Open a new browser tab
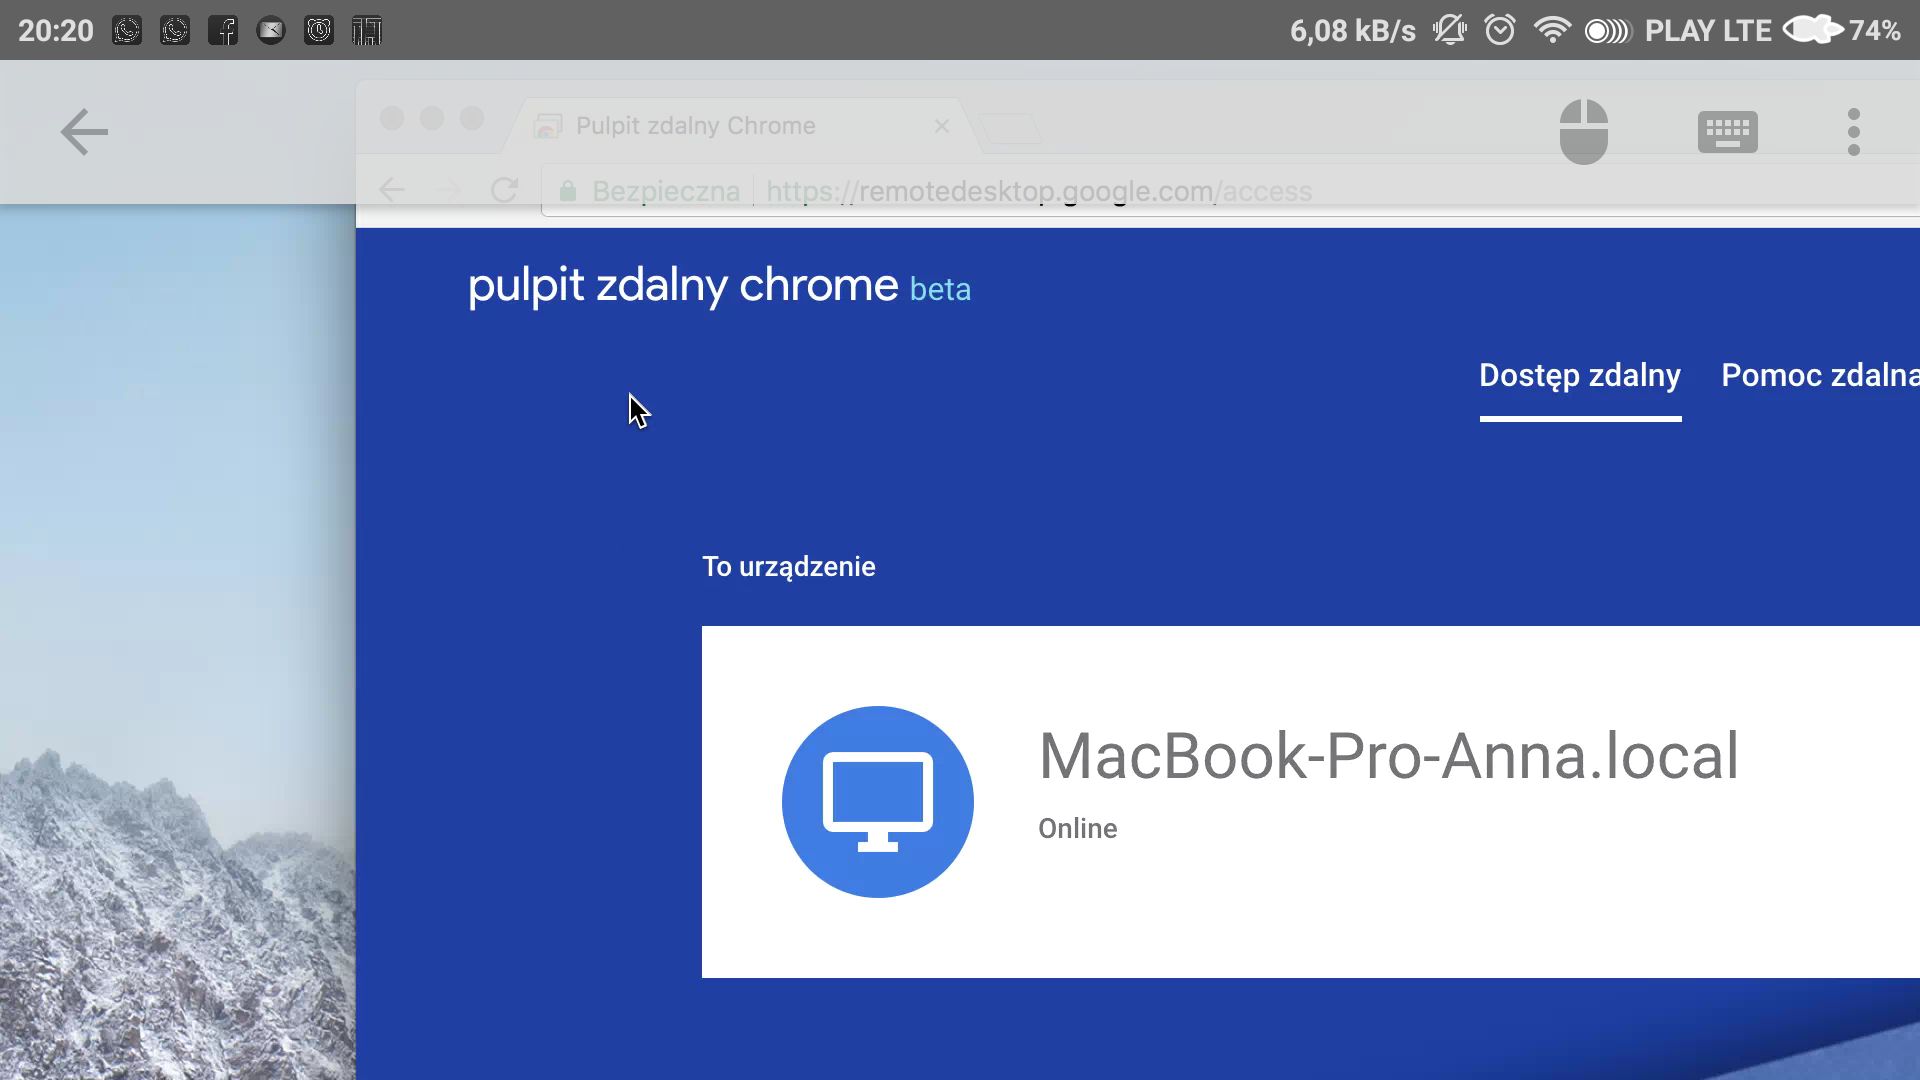Viewport: 1920px width, 1080px height. pyautogui.click(x=1010, y=128)
